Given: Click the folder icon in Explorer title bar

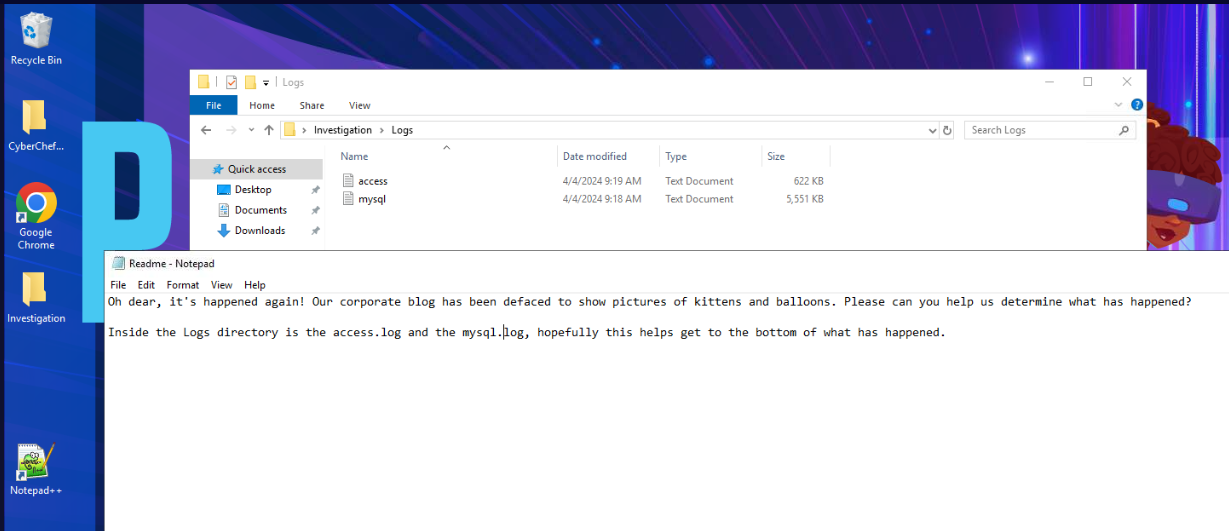Looking at the screenshot, I should coord(204,82).
